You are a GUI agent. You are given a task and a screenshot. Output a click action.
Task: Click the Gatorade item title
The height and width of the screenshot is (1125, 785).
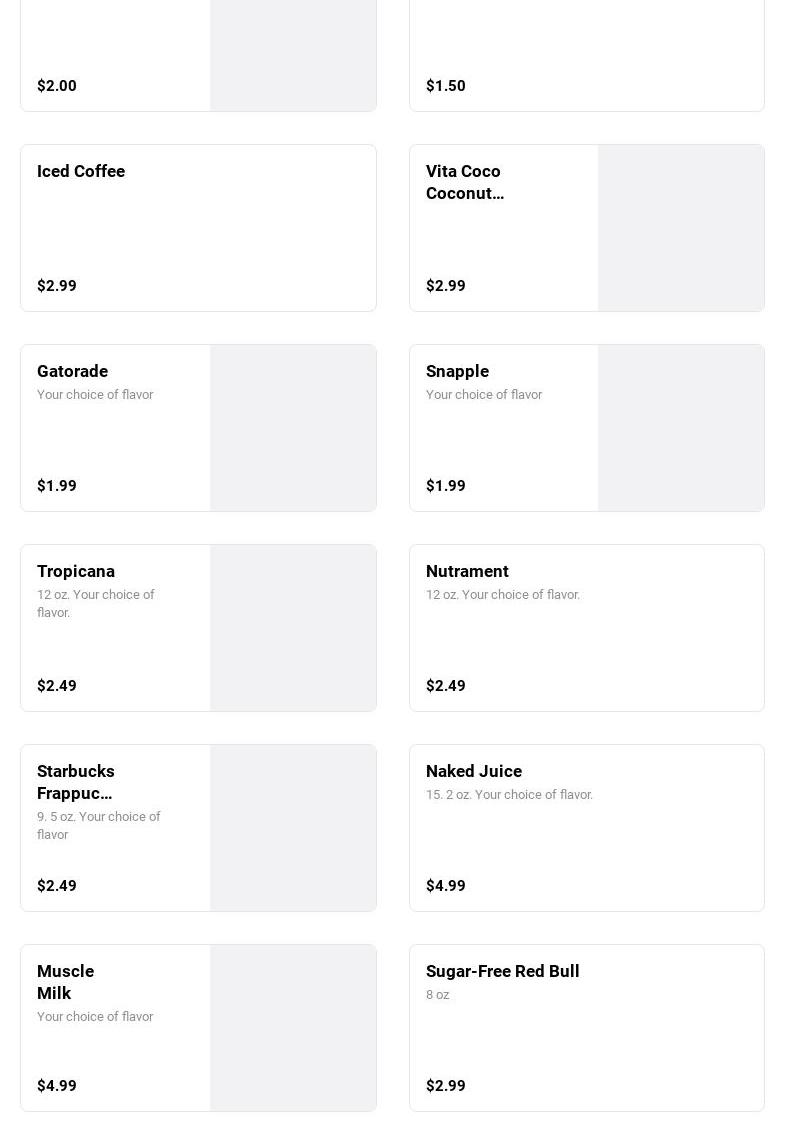72,371
